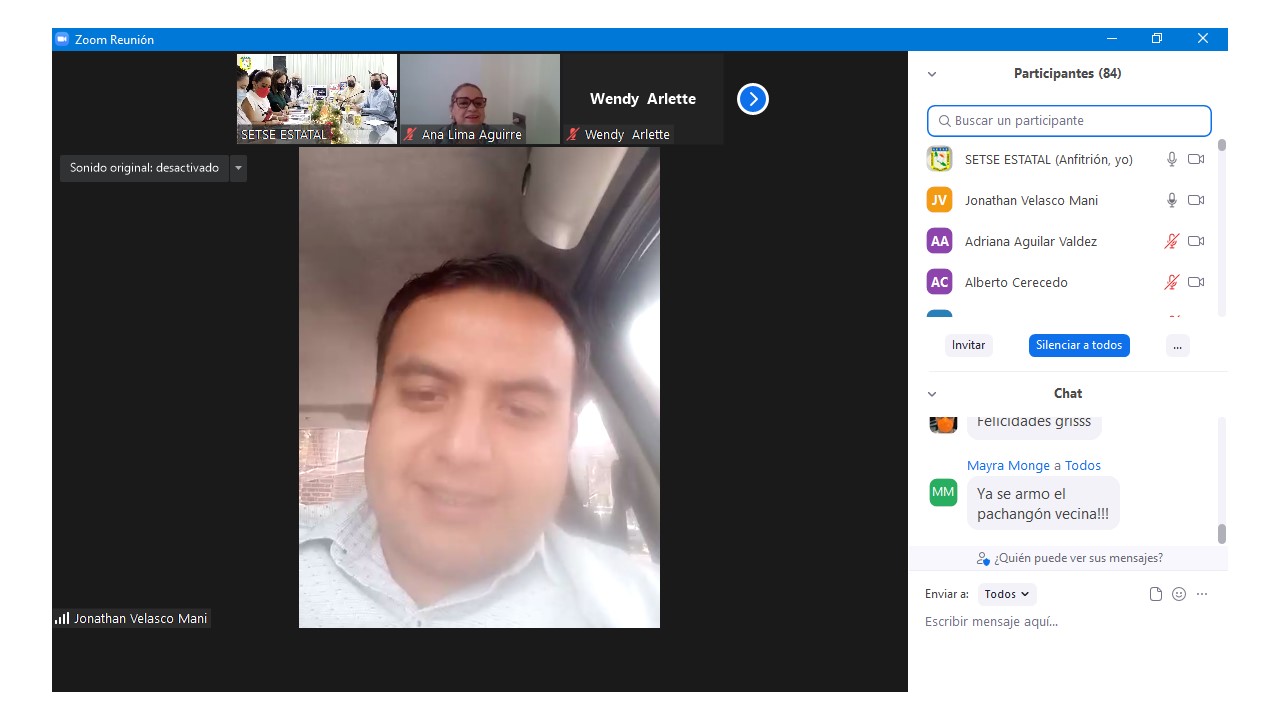Focus the Buscar un participante search field

point(1069,121)
